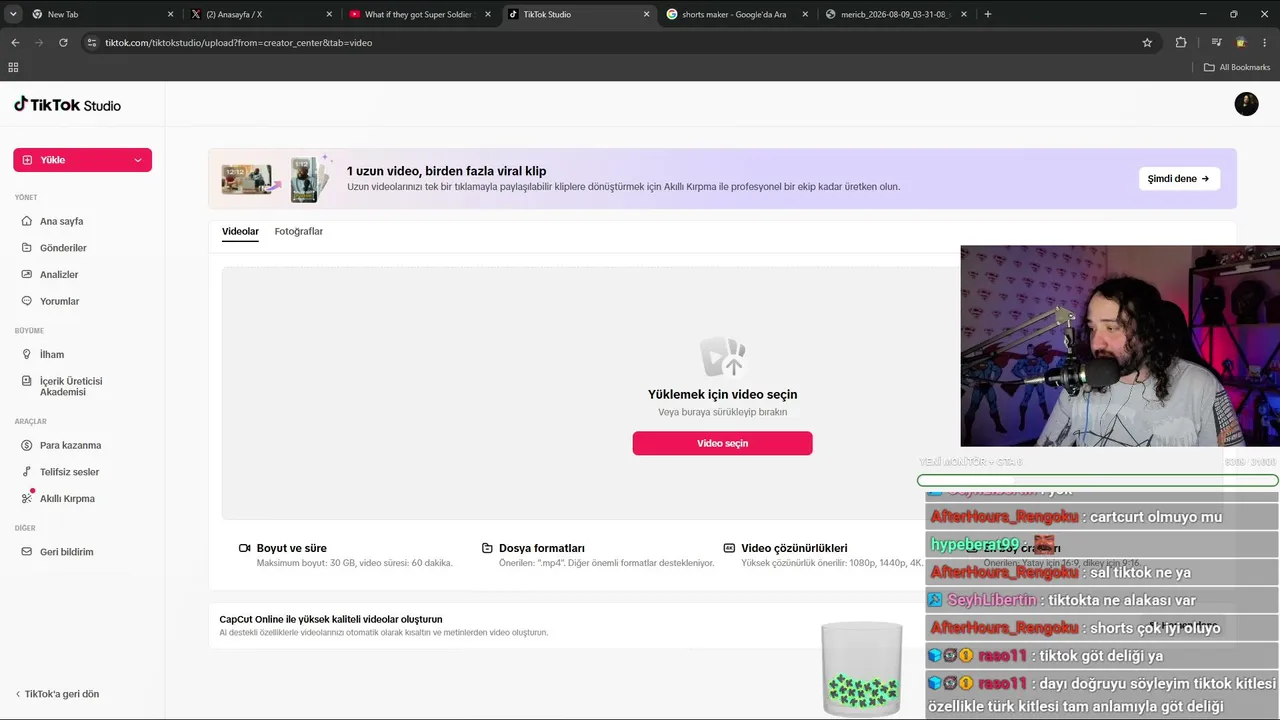Click the banner title 1 uzun video
The width and height of the screenshot is (1280, 720).
pos(446,171)
